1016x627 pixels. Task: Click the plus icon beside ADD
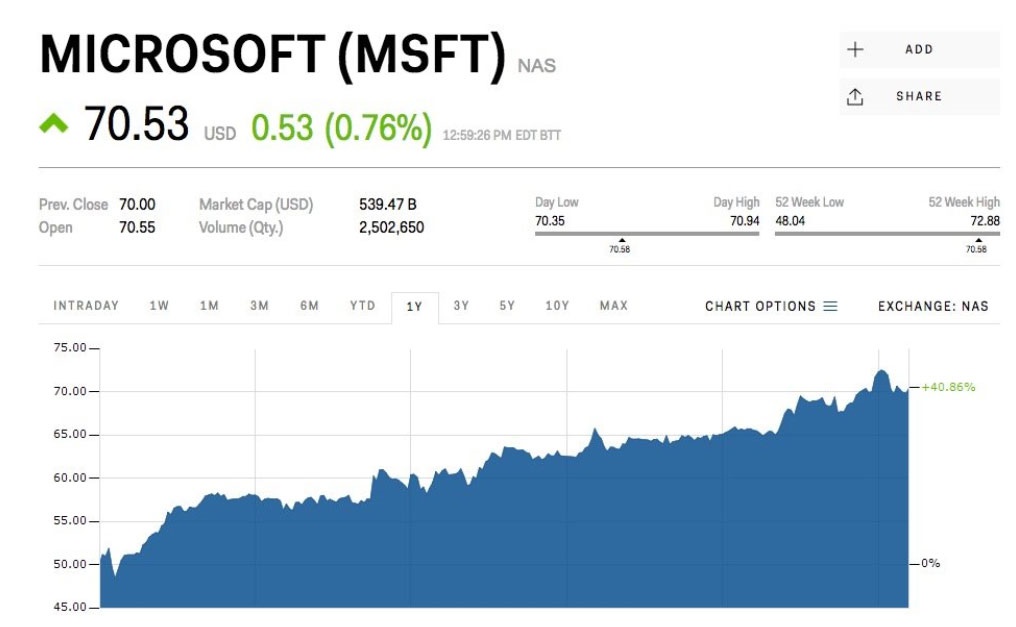point(855,49)
